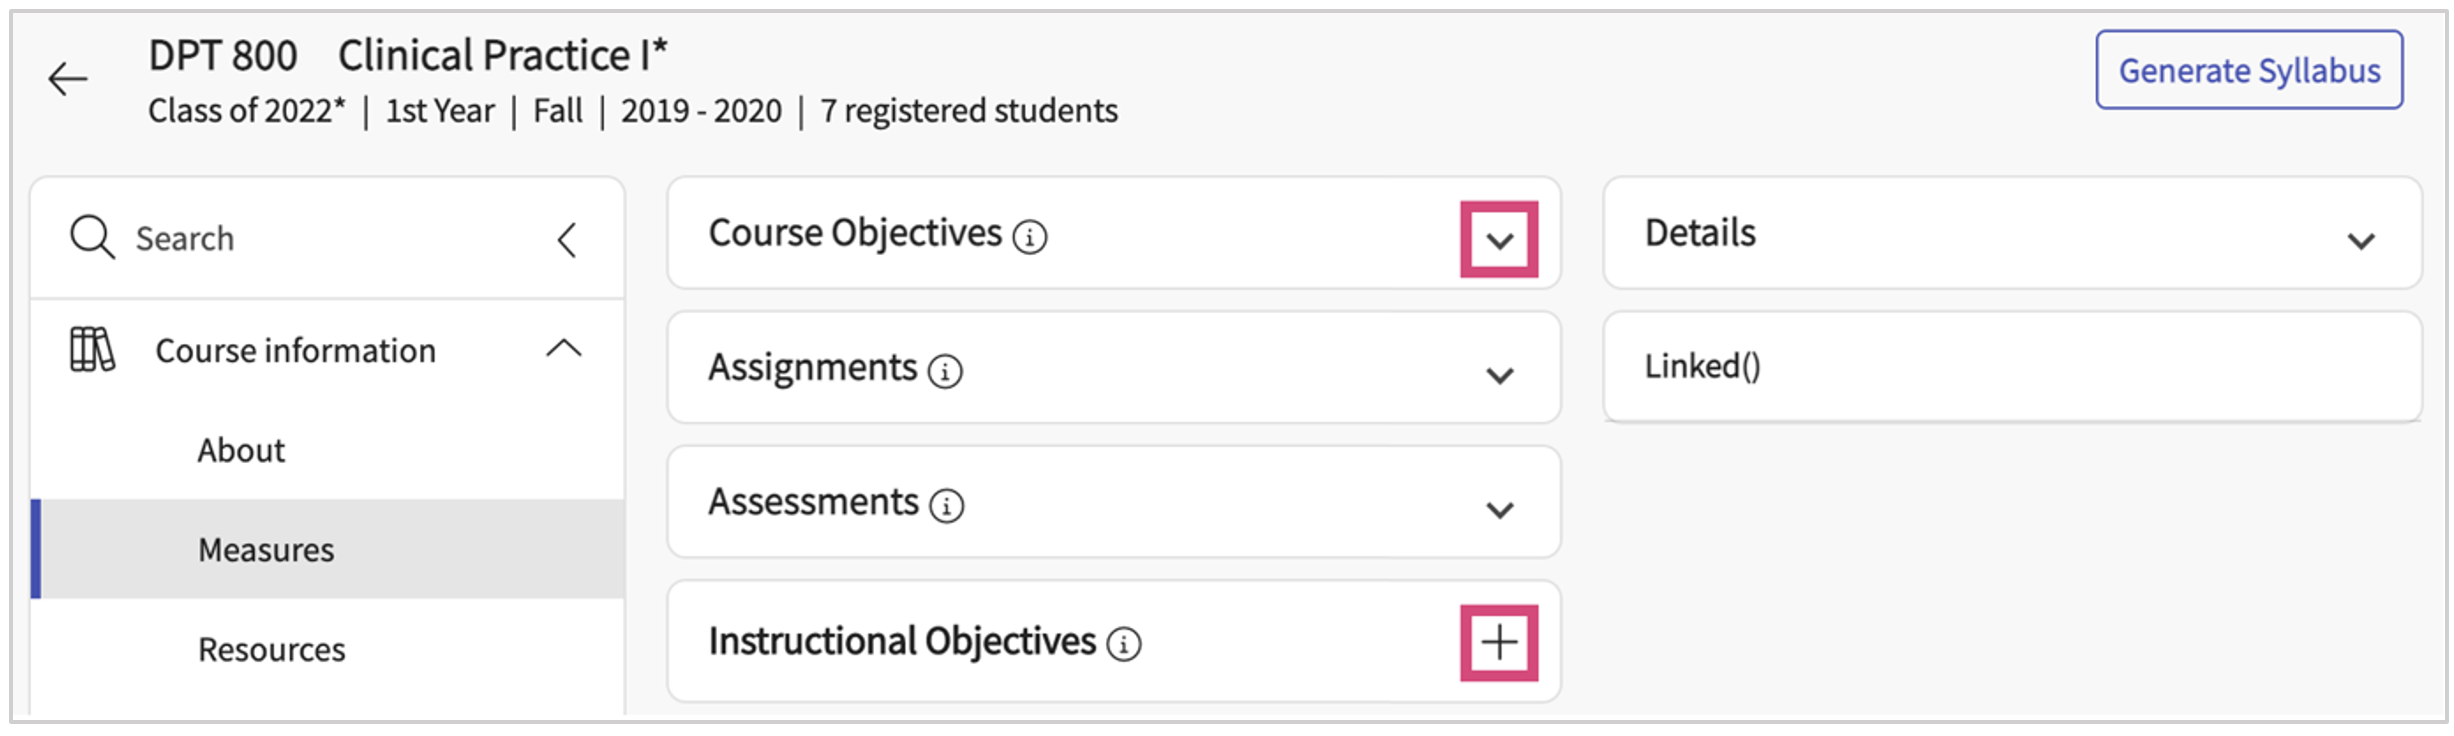Image resolution: width=2454 pixels, height=736 pixels.
Task: Expand the Details panel
Action: pyautogui.click(x=2361, y=241)
